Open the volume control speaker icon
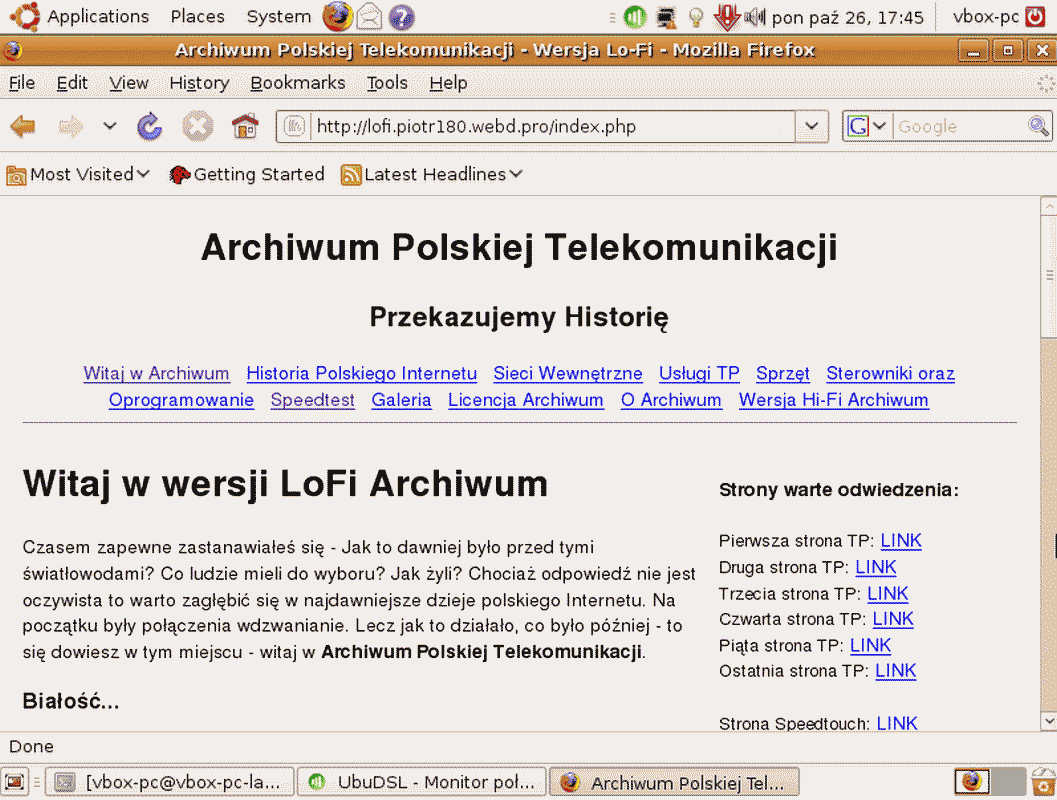Viewport: 1057px width, 800px height. [x=755, y=16]
